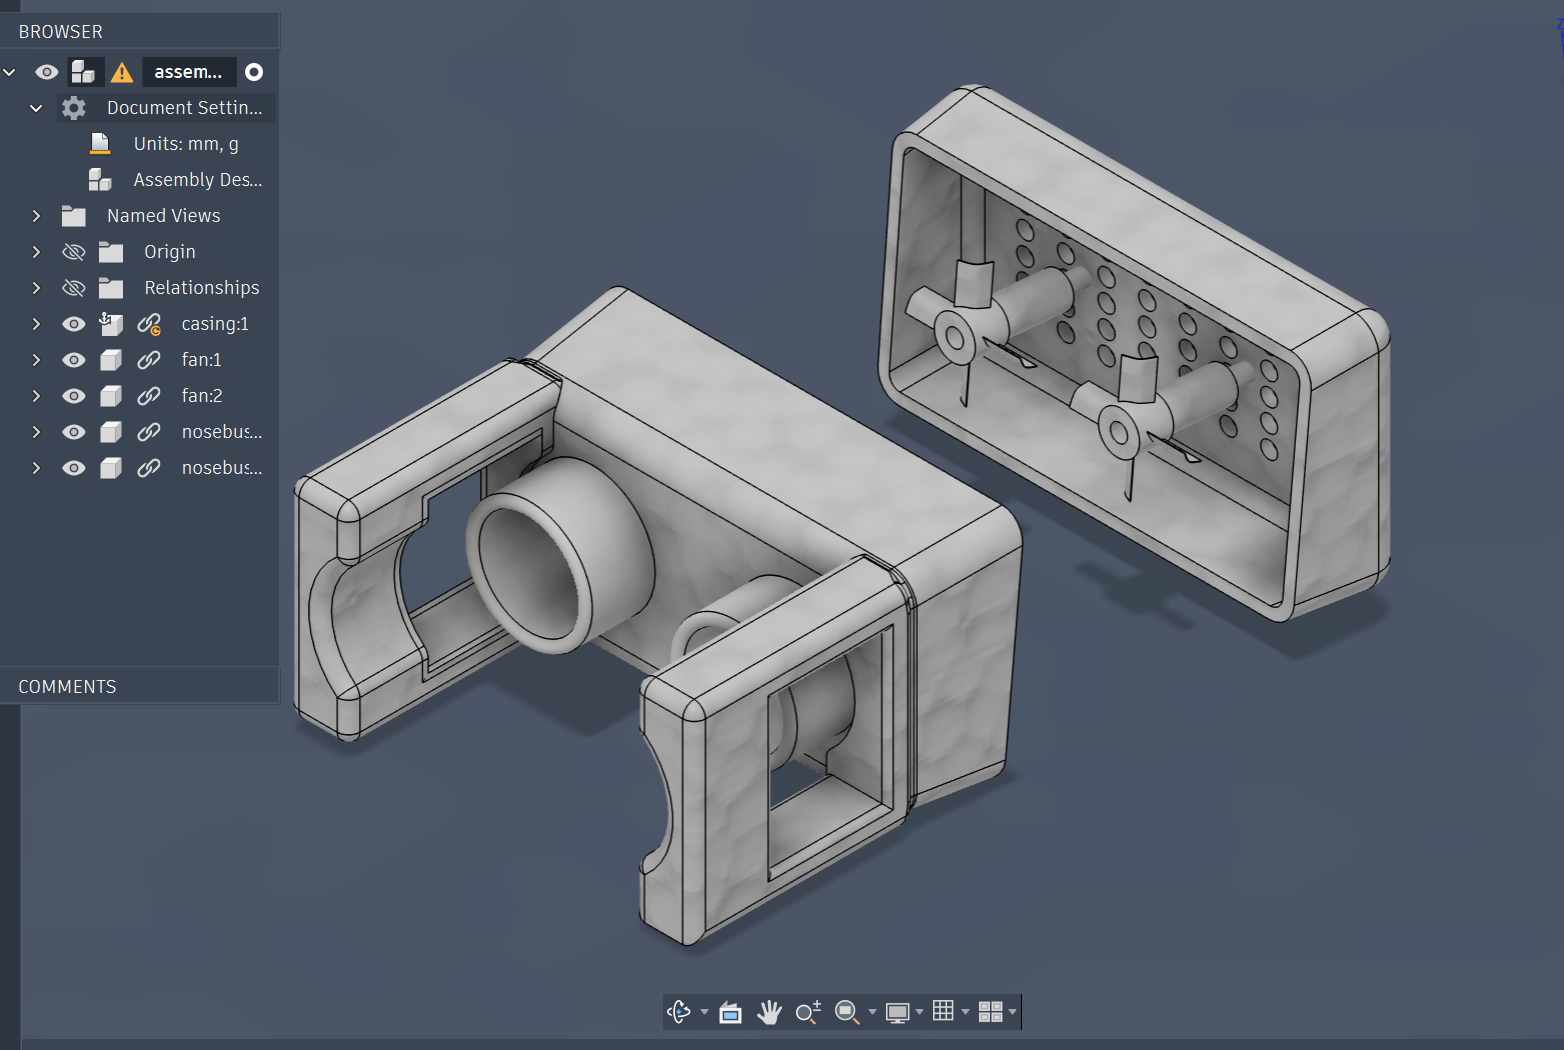Click the grounded component icon of casing:1
Viewport: 1564px width, 1050px height.
click(x=111, y=323)
